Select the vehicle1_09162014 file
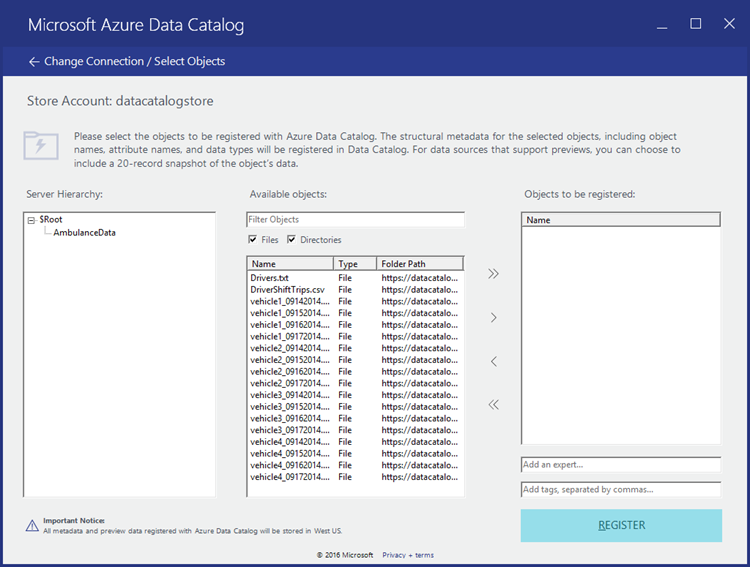Screen dimensions: 750x567 pos(354,325)
